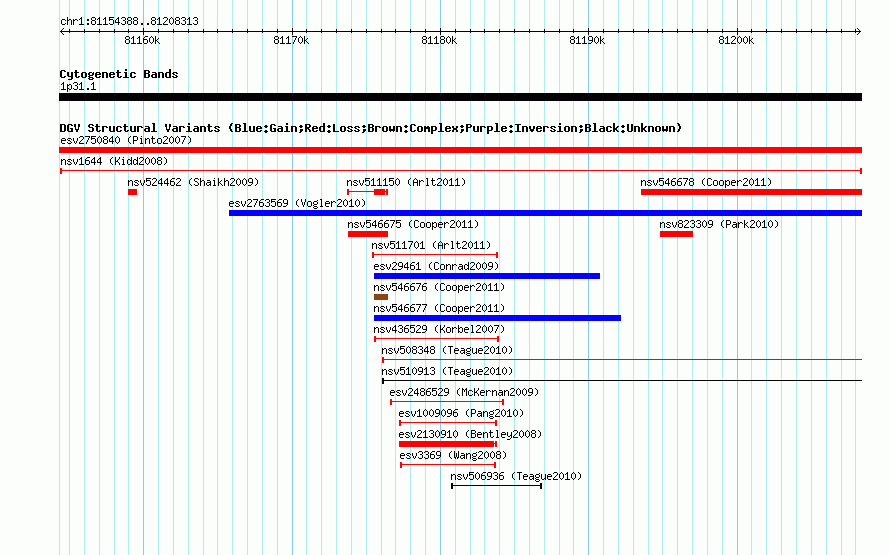Click the brown complex nsv546676 bar
Screen dimensions: 890x555
(x=381, y=297)
